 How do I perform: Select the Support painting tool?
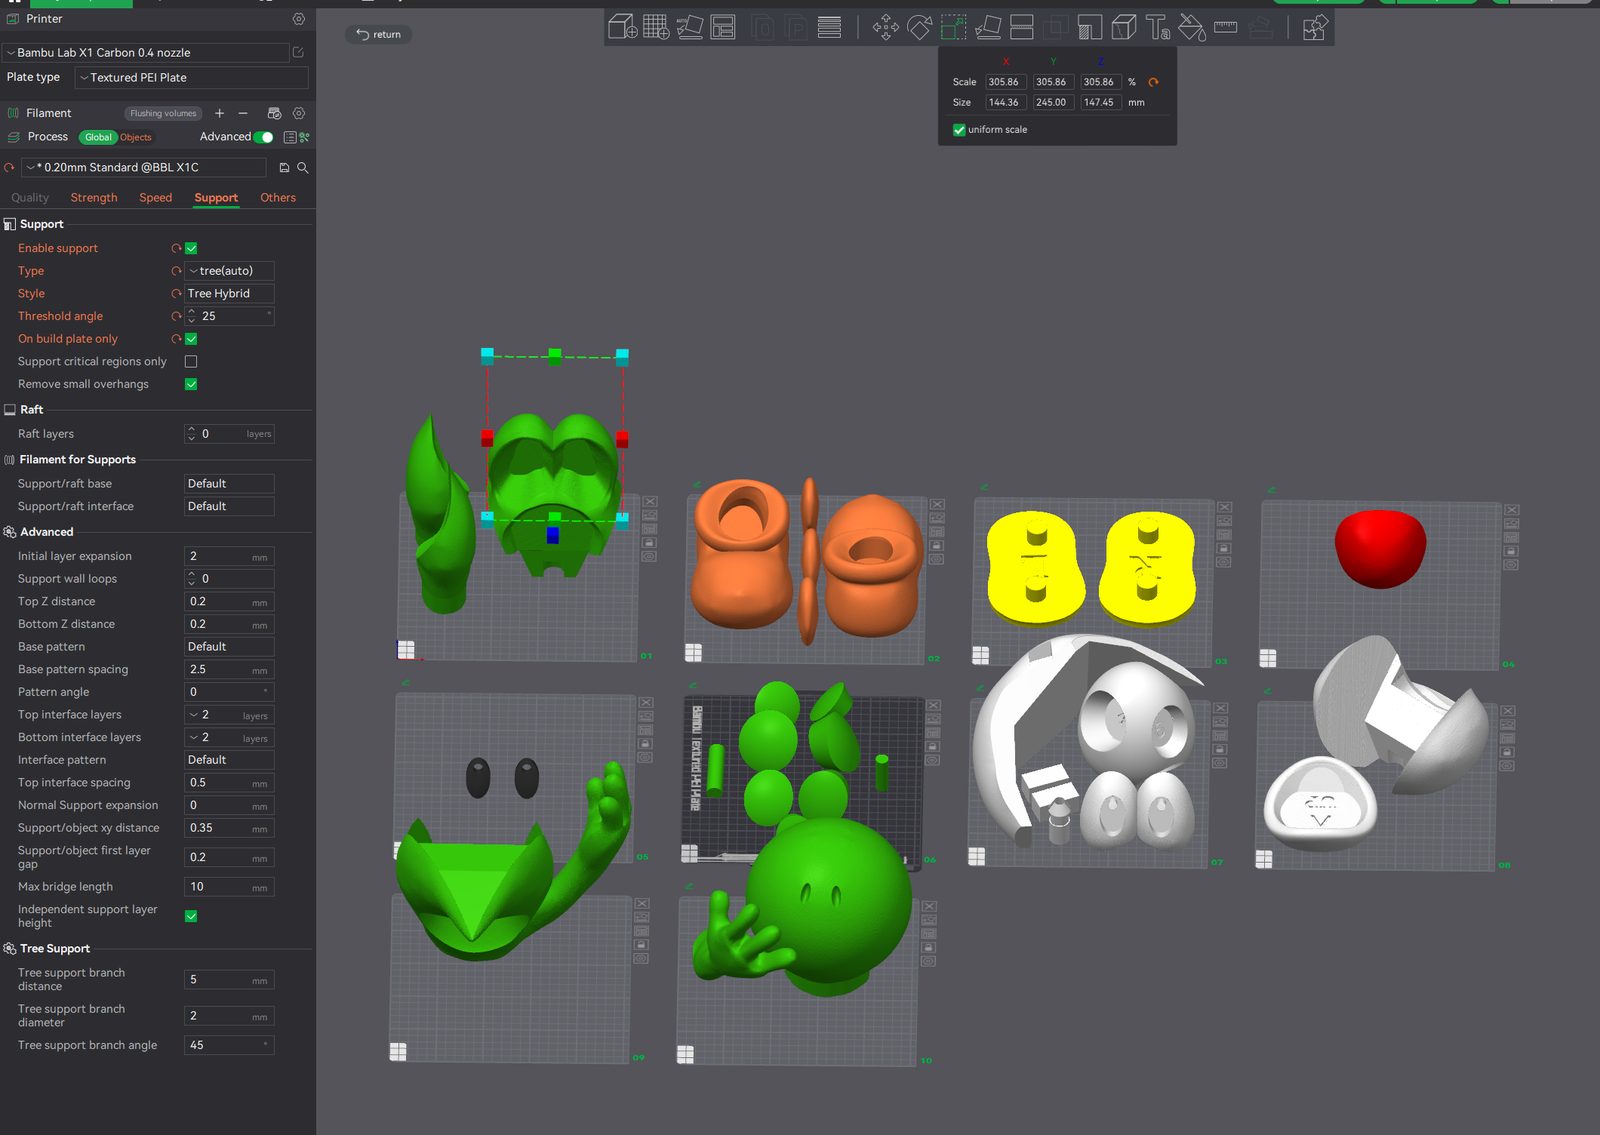click(1090, 27)
